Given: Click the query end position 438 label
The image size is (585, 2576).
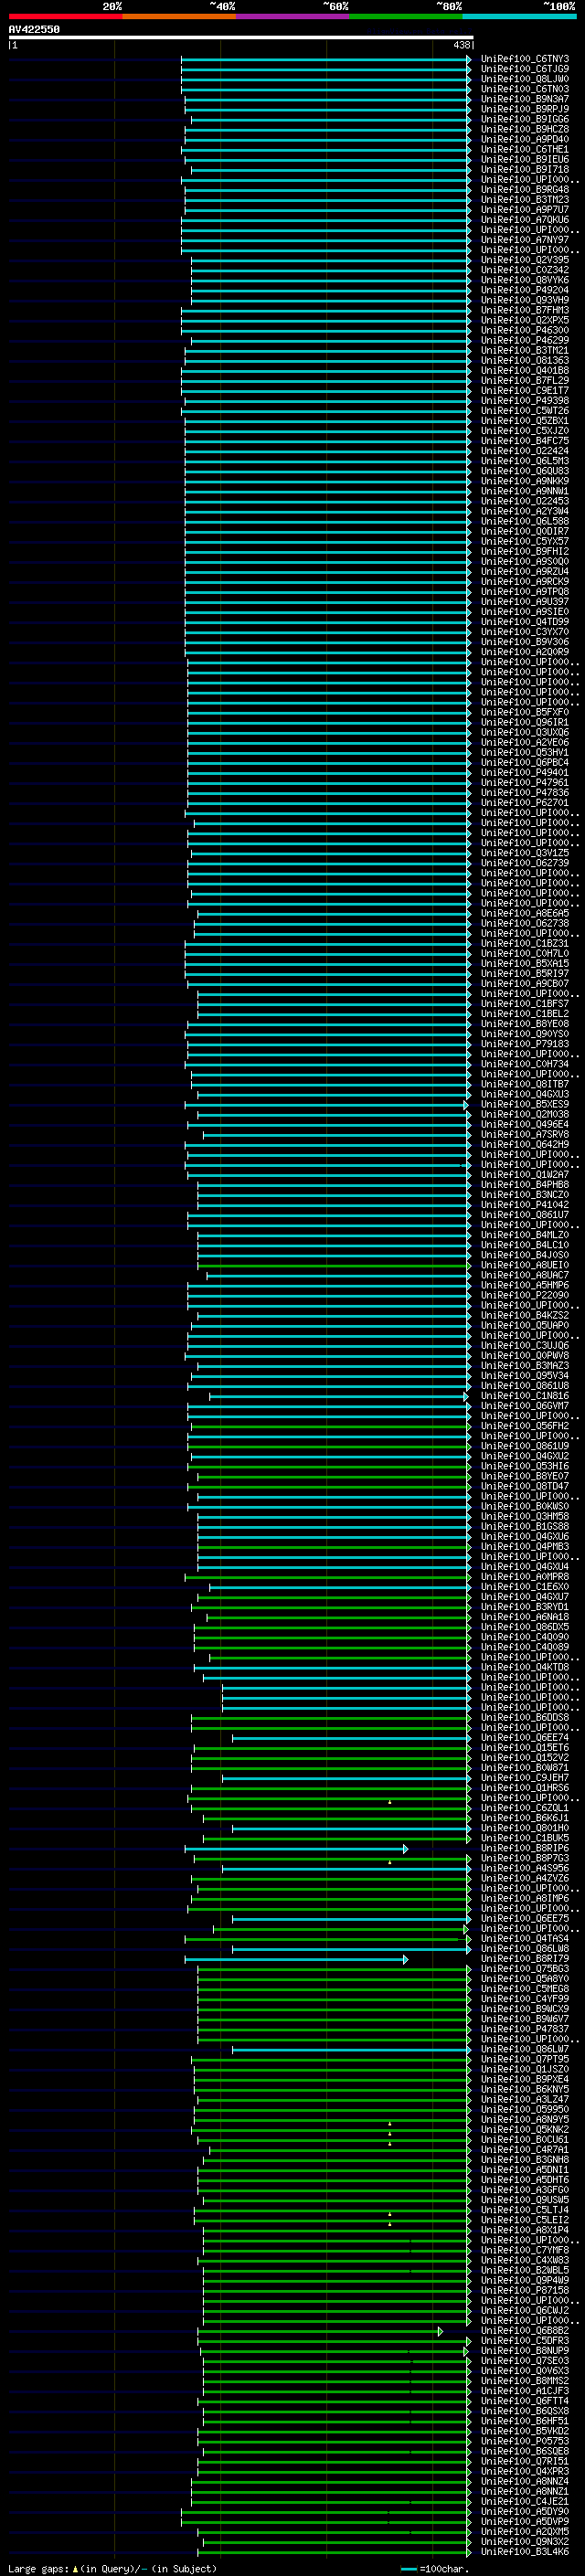Looking at the screenshot, I should [x=461, y=45].
